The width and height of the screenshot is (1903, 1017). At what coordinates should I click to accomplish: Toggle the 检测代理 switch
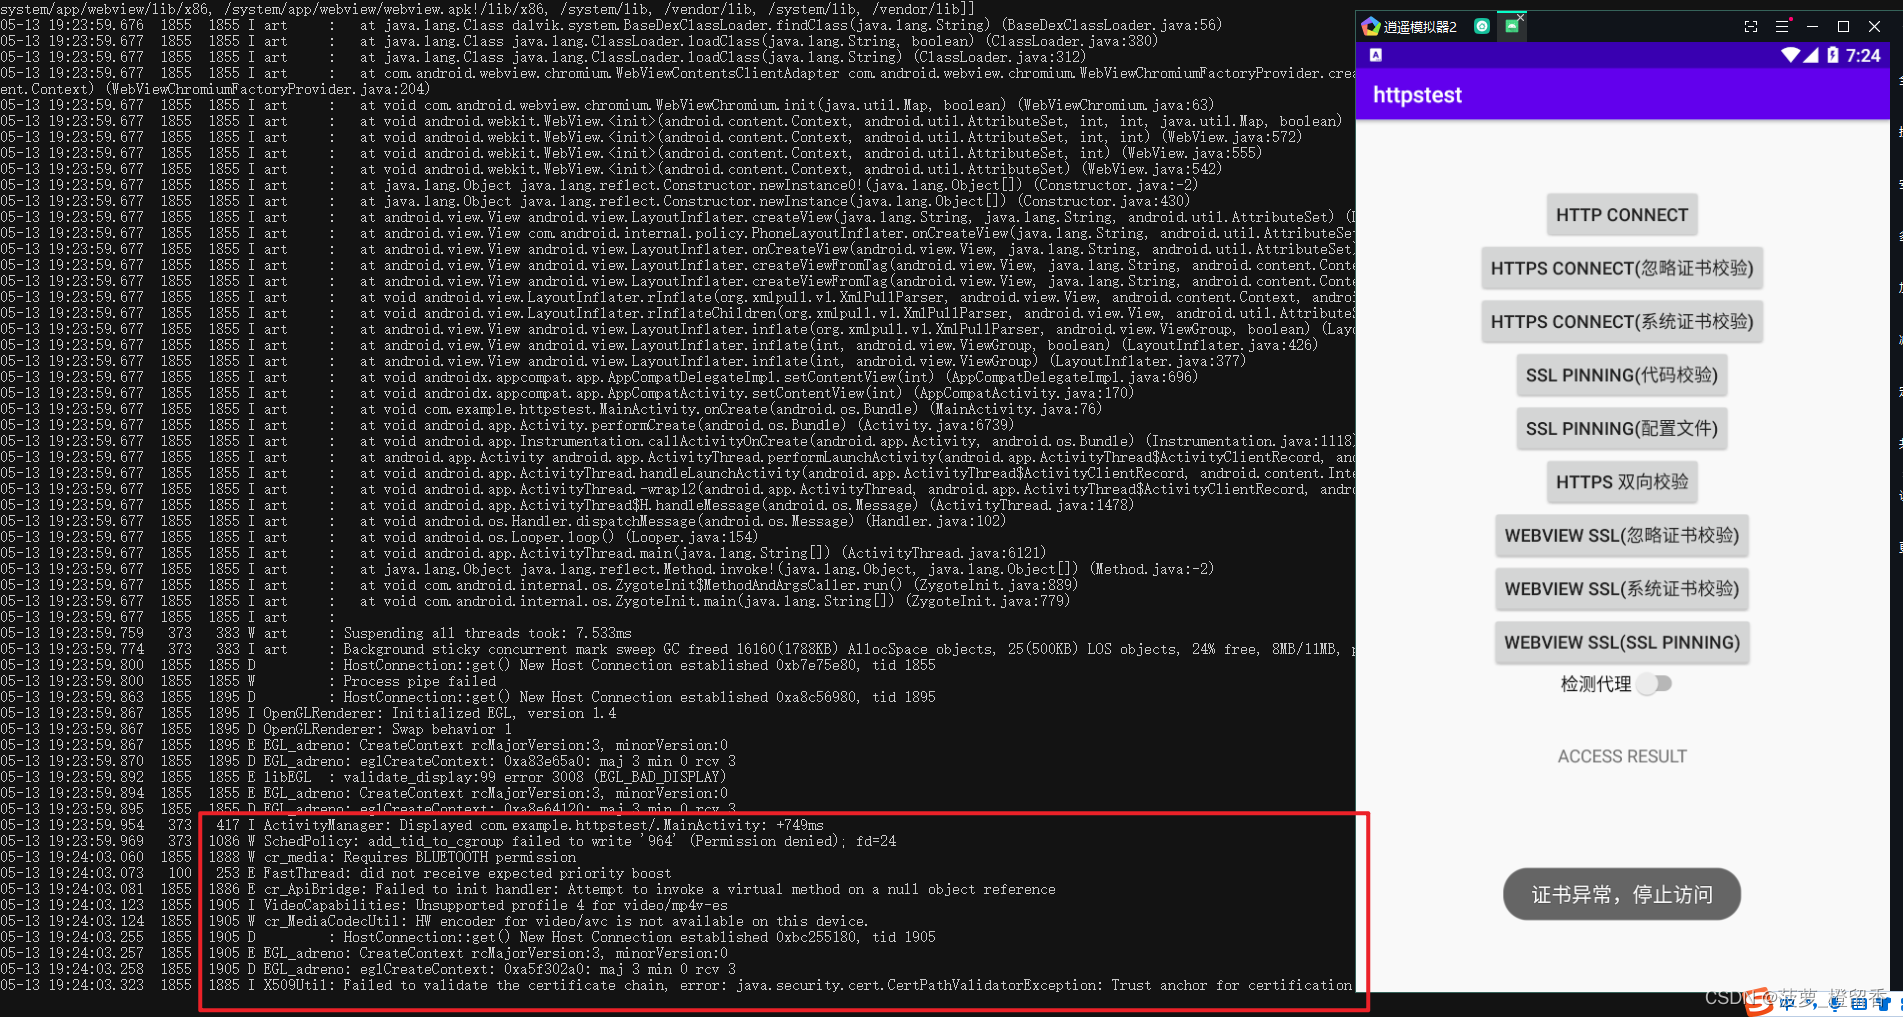pyautogui.click(x=1655, y=684)
